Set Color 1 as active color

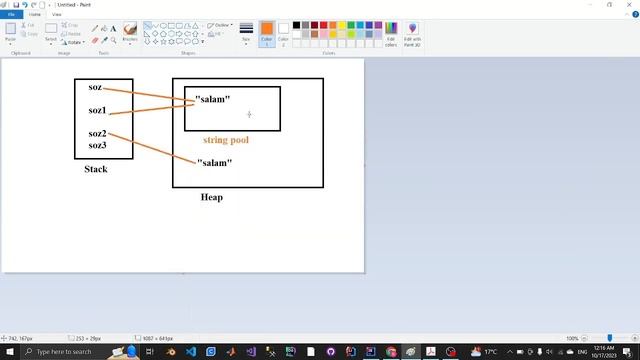click(x=267, y=34)
